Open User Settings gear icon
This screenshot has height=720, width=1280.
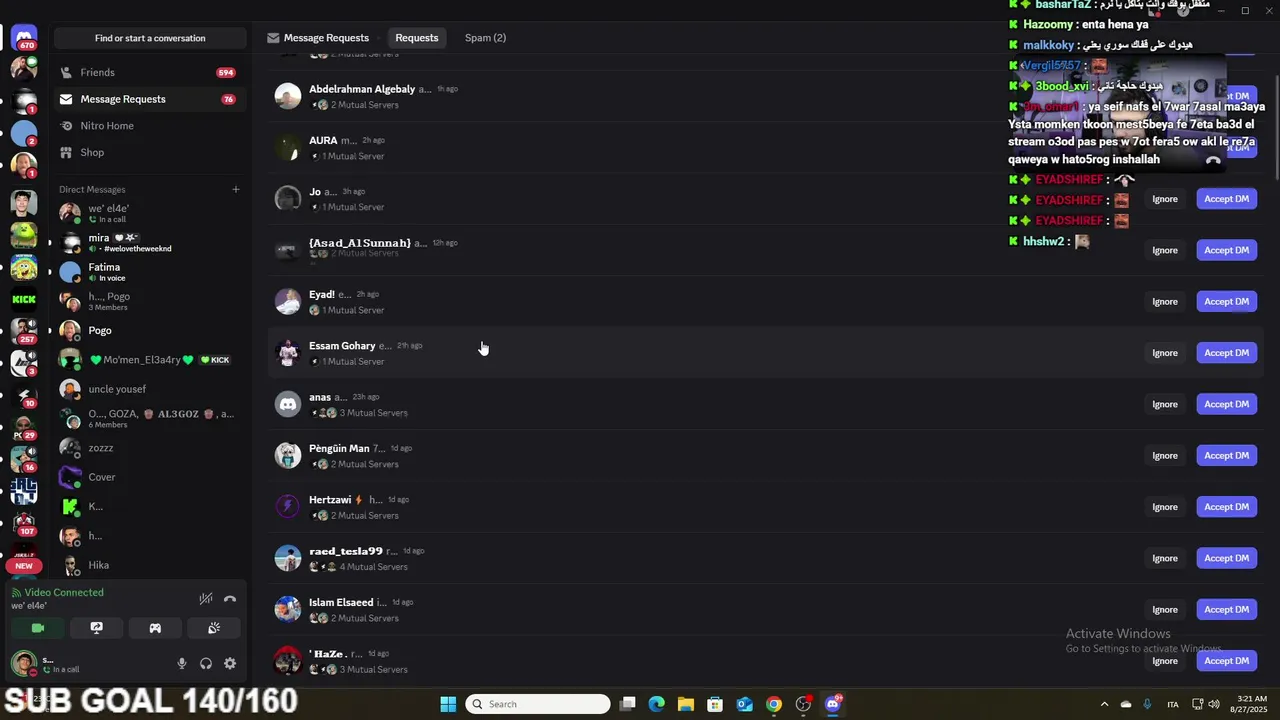tap(230, 663)
